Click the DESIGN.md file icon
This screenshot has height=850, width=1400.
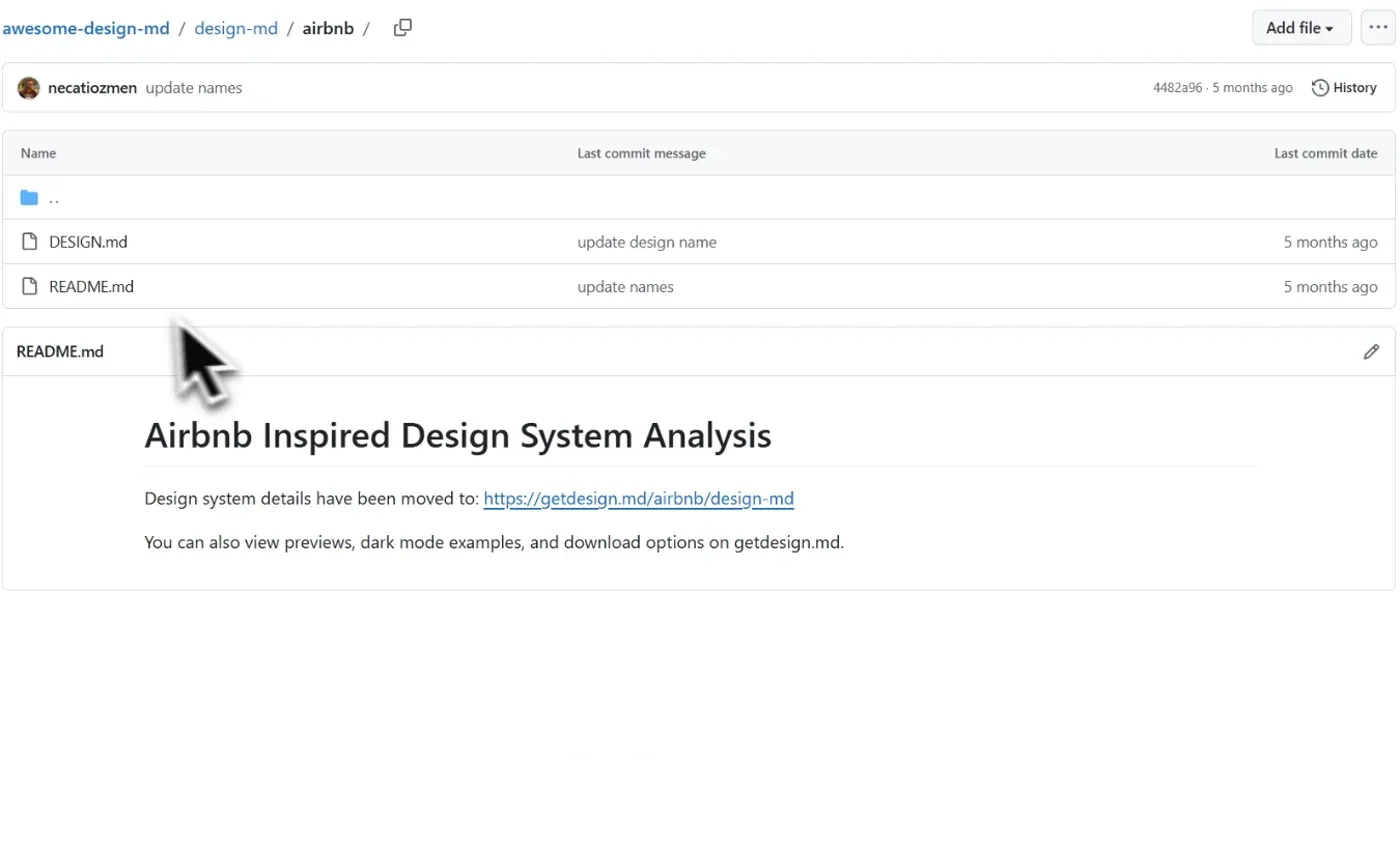pyautogui.click(x=29, y=242)
